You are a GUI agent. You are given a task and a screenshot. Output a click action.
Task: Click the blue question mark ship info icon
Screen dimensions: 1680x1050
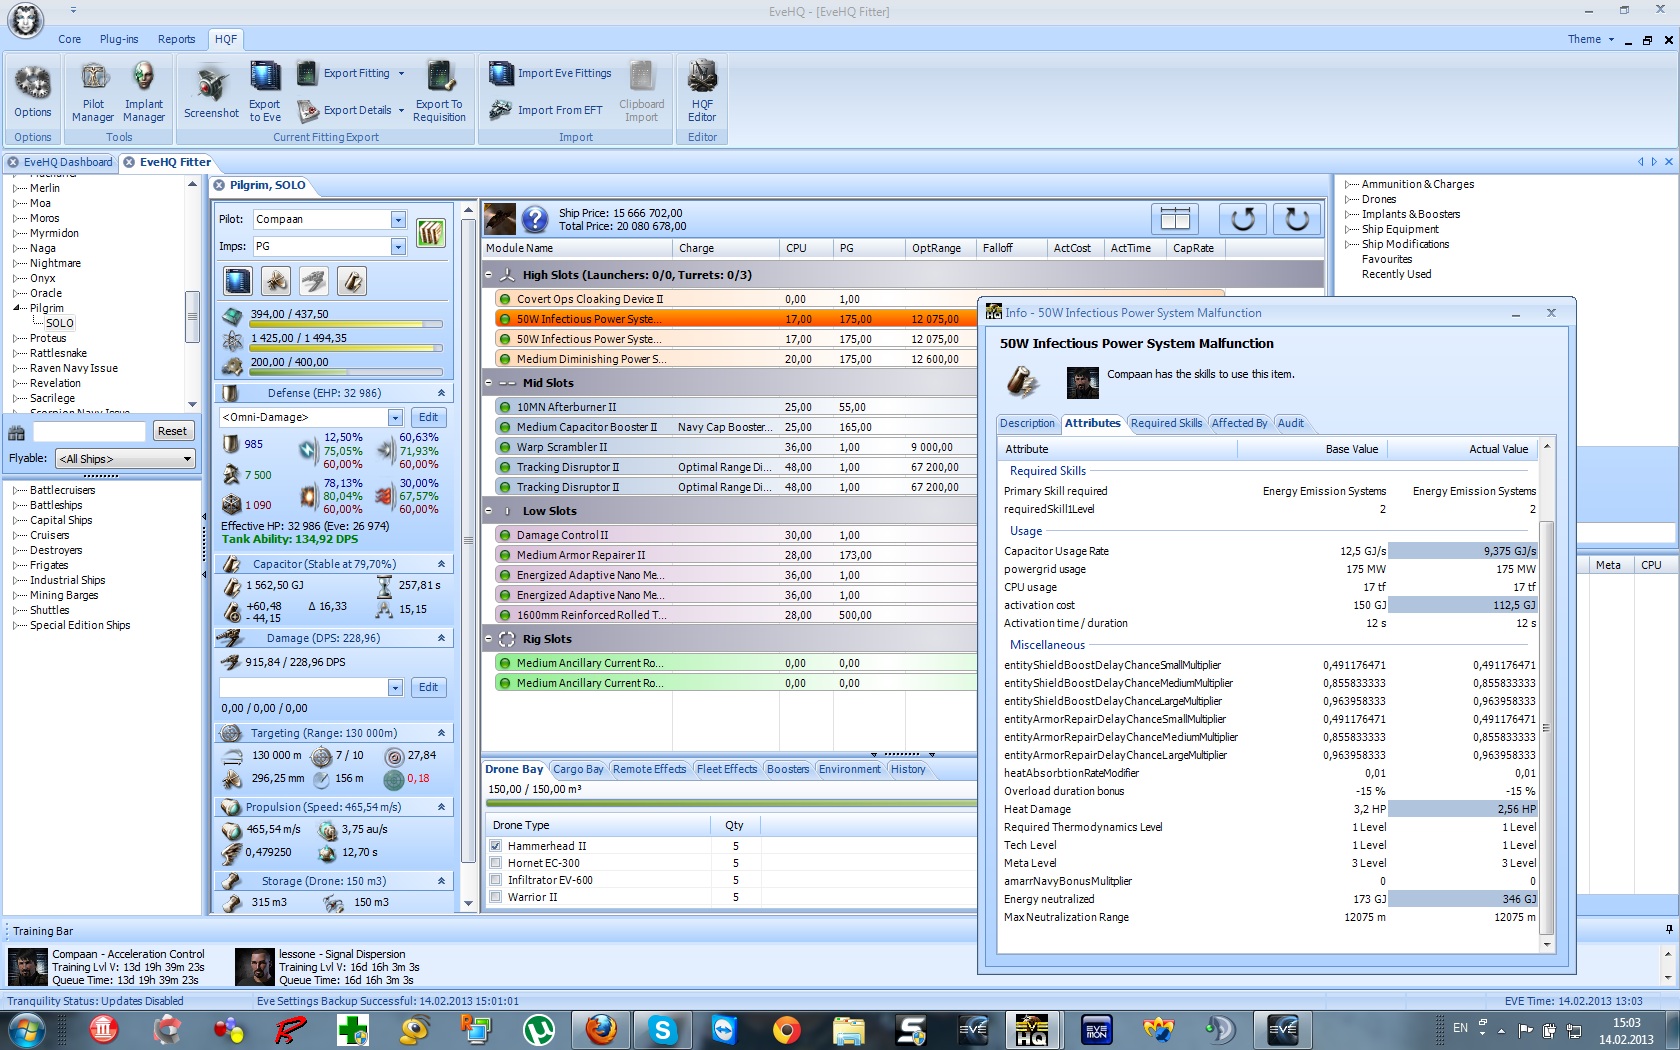click(535, 219)
